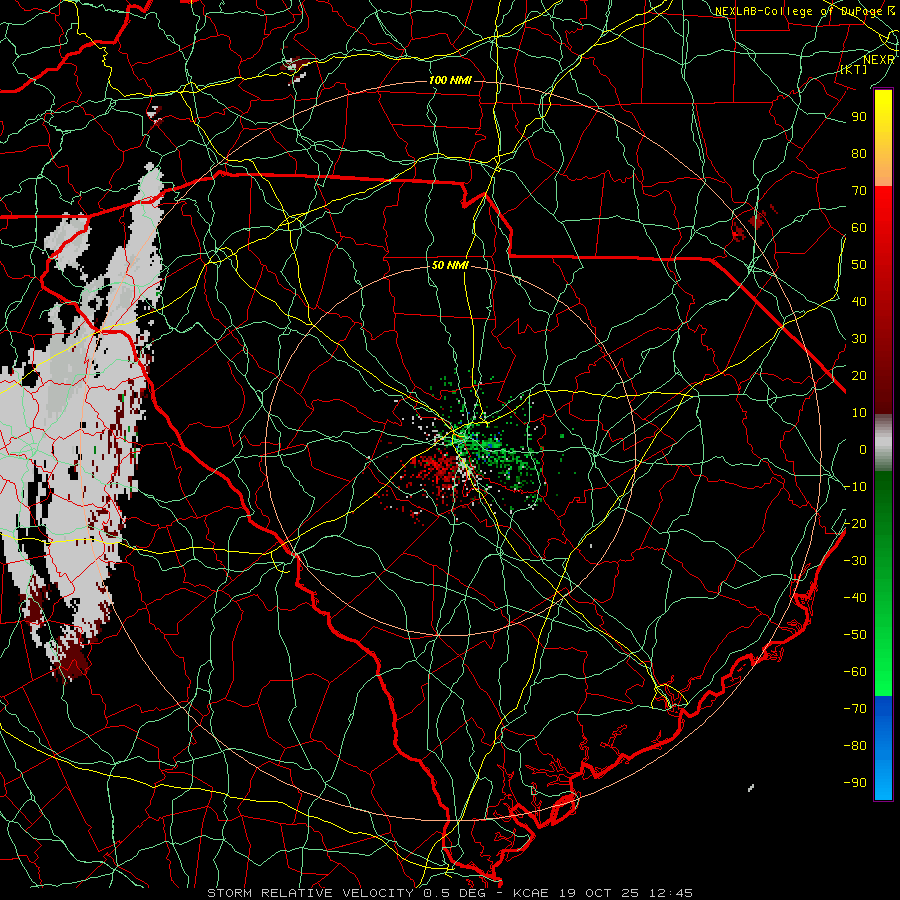
Task: Click the 60 label on velocity scale
Action: (x=859, y=227)
